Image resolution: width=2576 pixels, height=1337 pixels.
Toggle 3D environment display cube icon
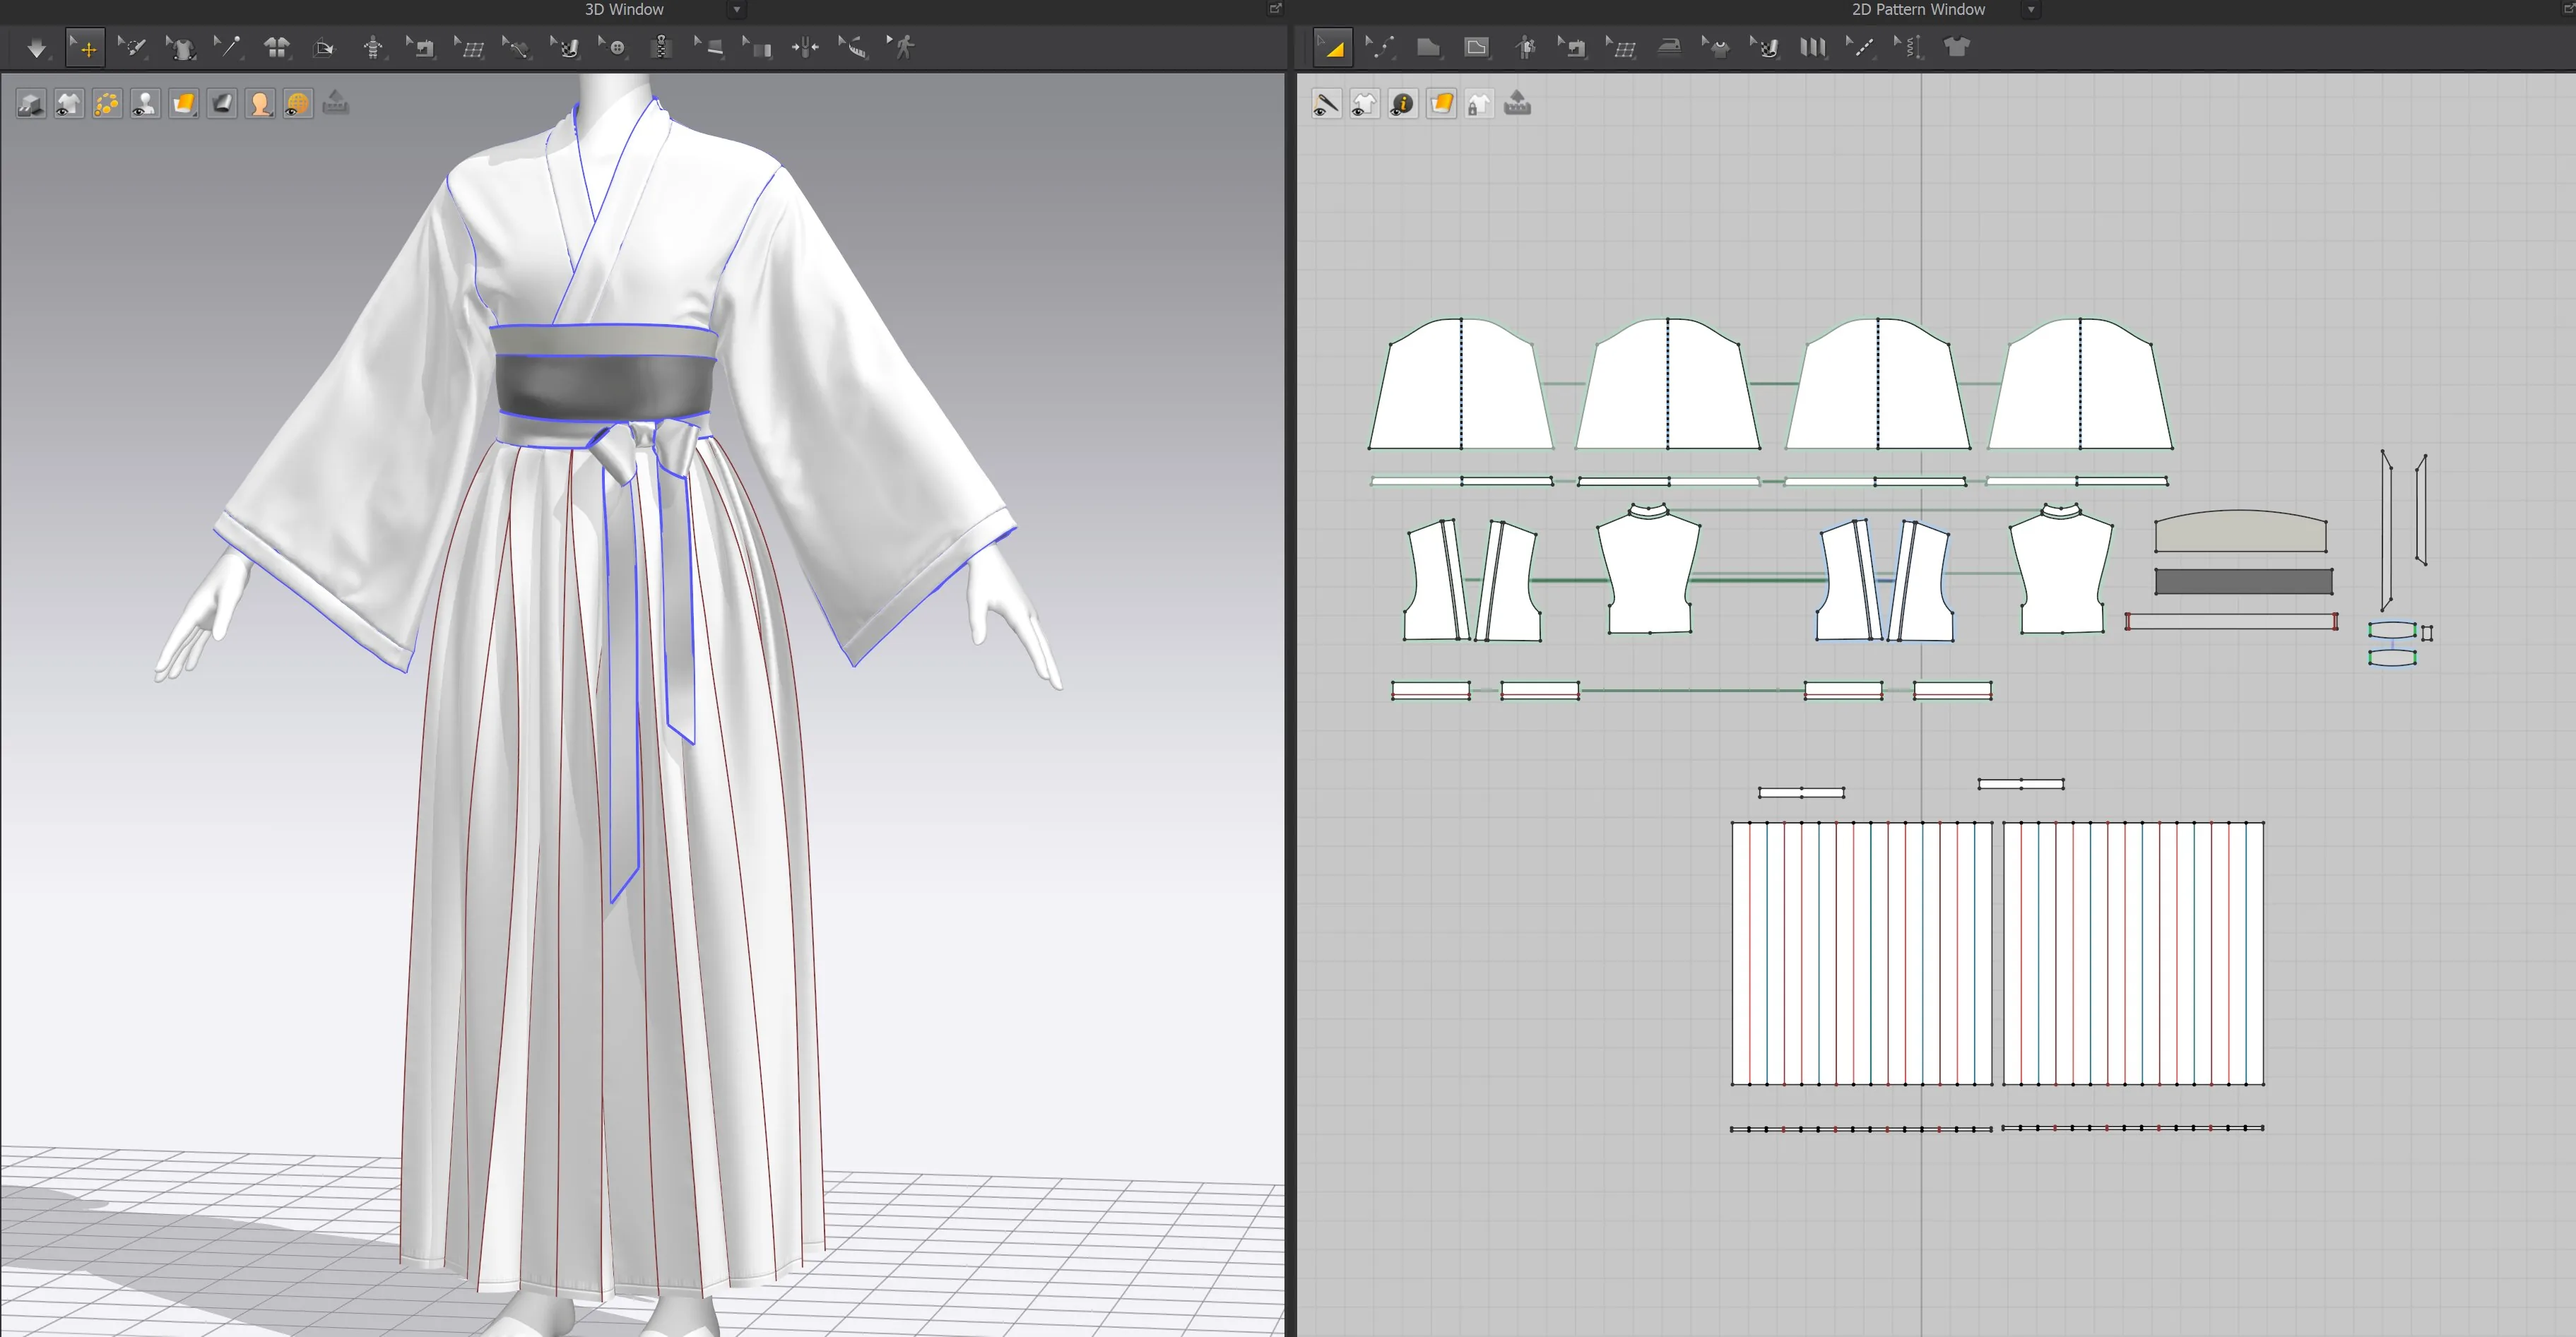(31, 104)
